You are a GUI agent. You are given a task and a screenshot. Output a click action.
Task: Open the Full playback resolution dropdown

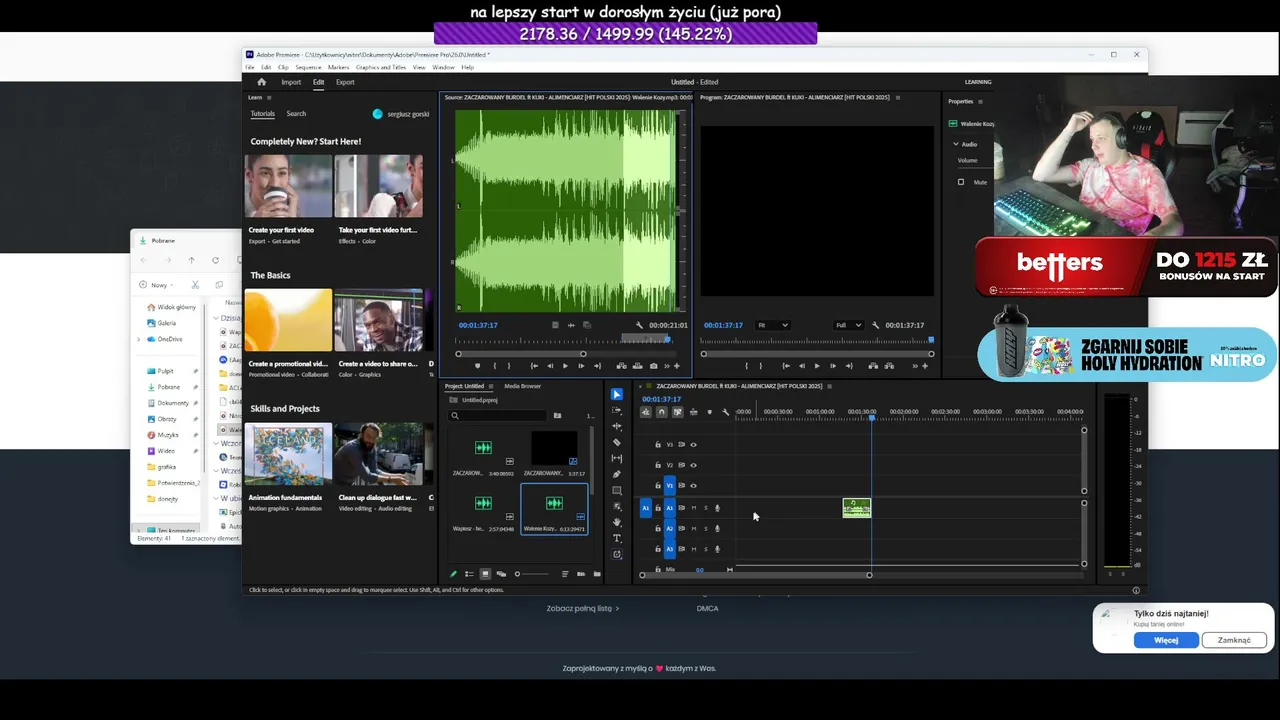point(848,325)
